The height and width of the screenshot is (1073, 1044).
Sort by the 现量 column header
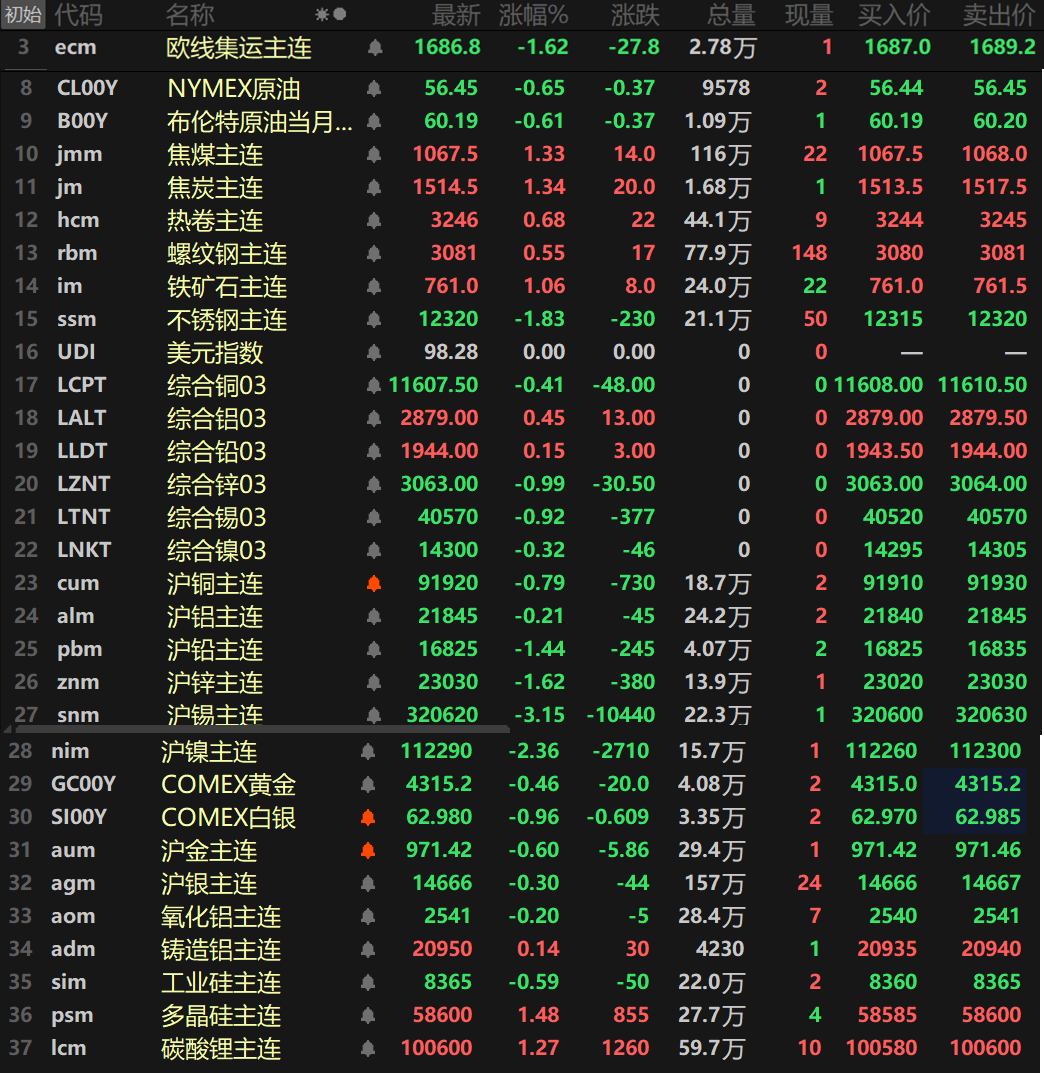[x=809, y=14]
